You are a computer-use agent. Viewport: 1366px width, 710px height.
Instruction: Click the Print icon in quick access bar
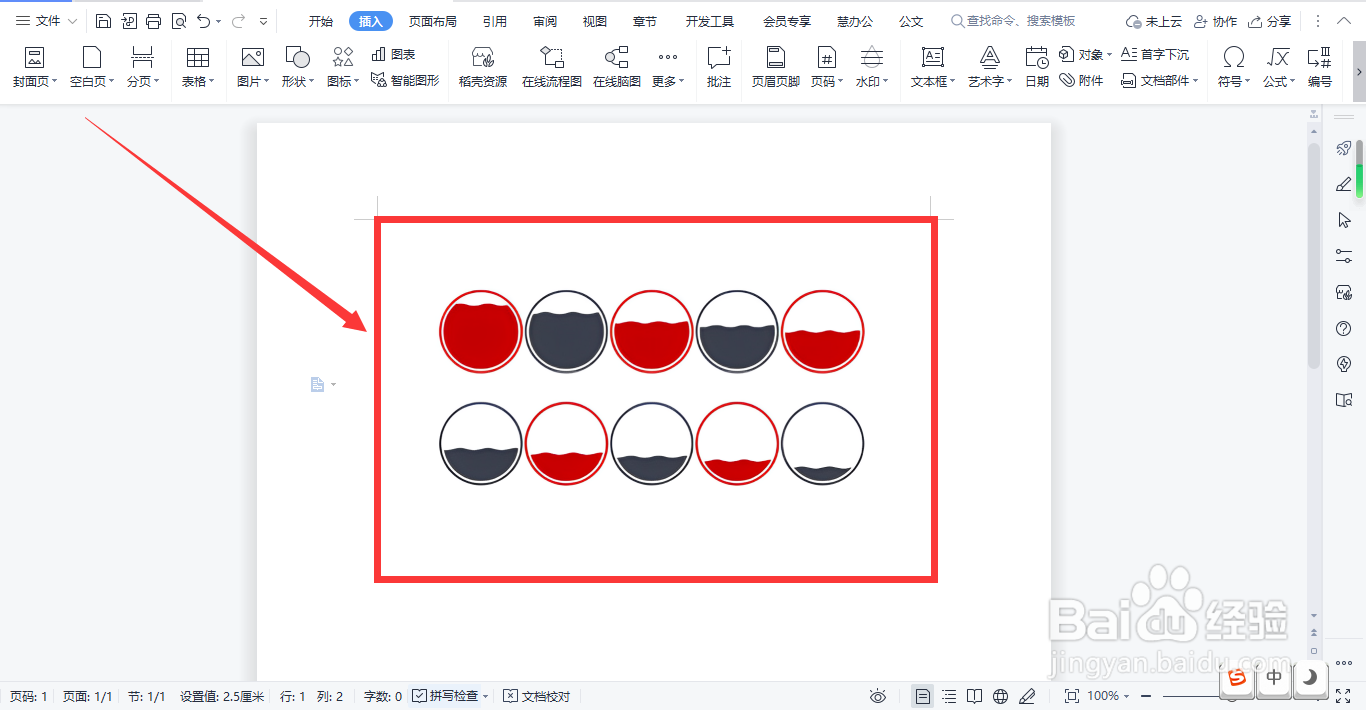click(x=153, y=21)
